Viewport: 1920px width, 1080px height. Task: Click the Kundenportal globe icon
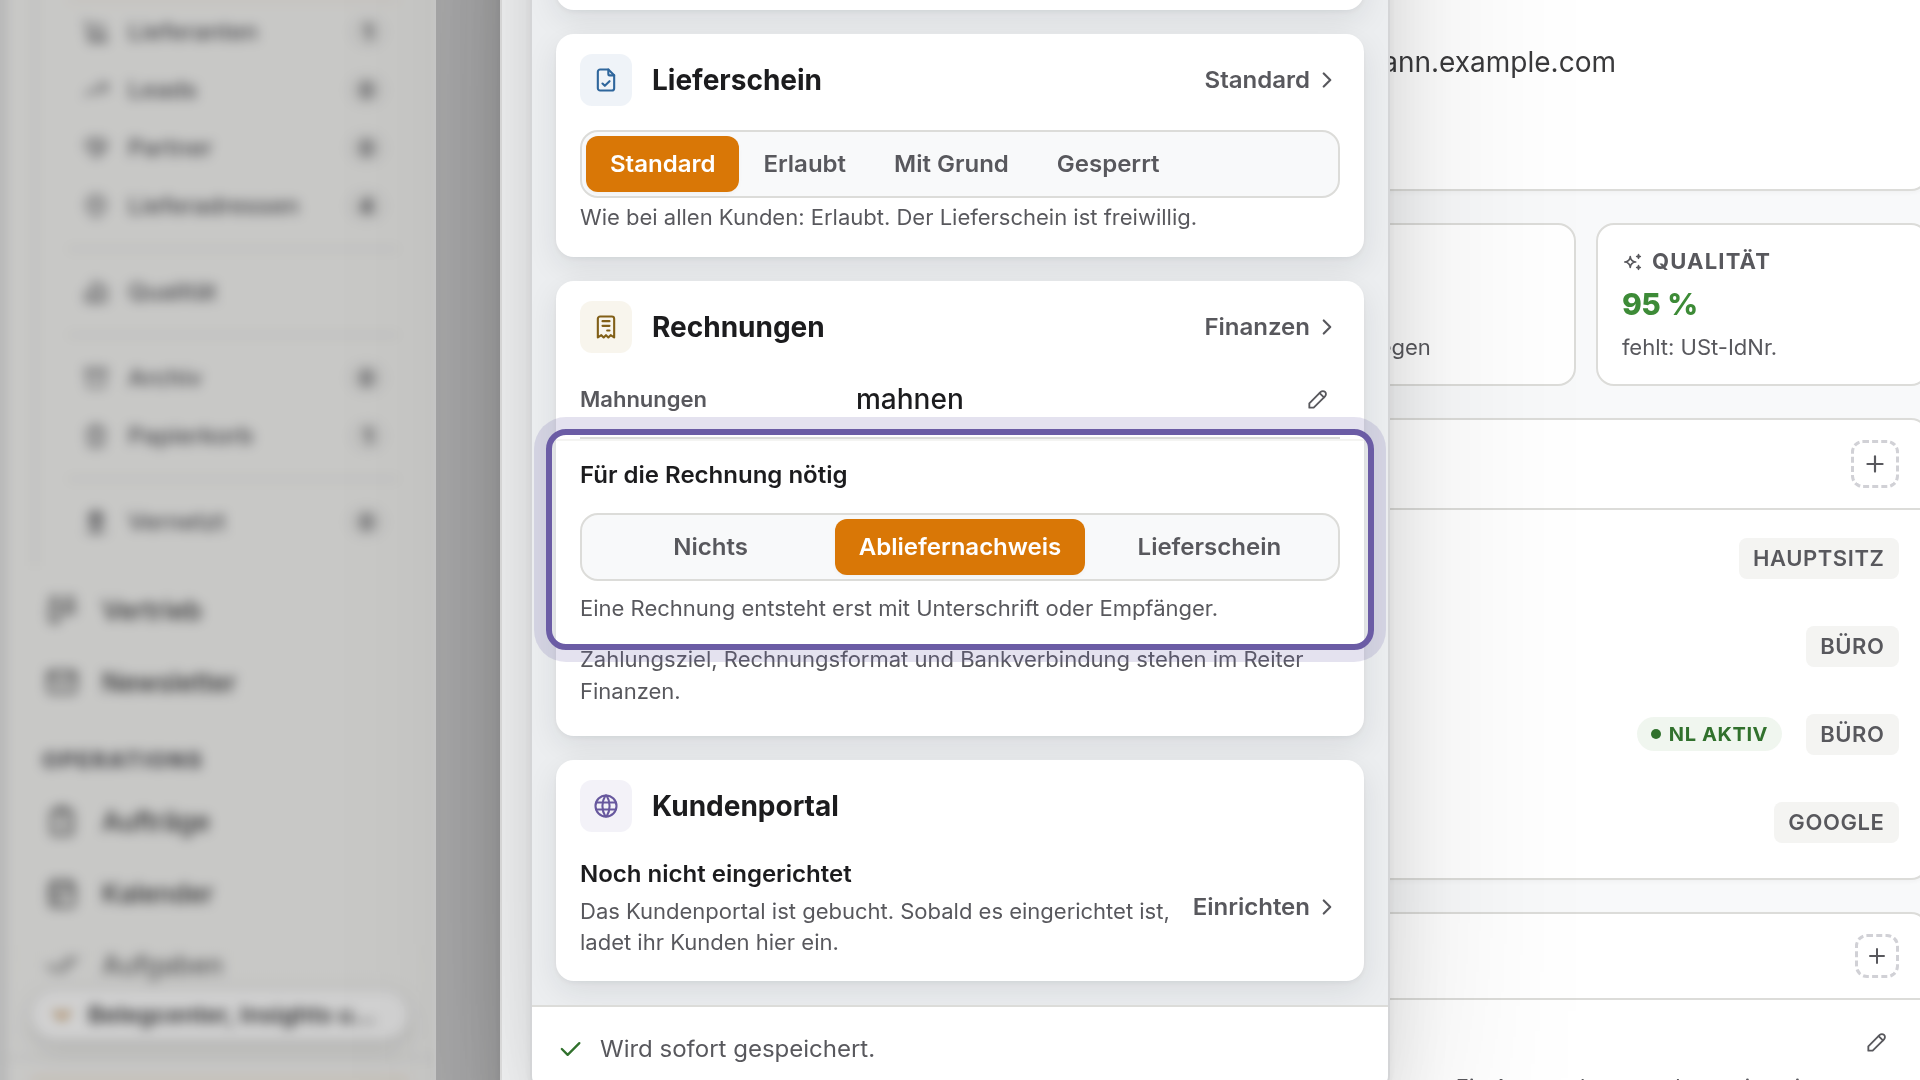pos(606,806)
